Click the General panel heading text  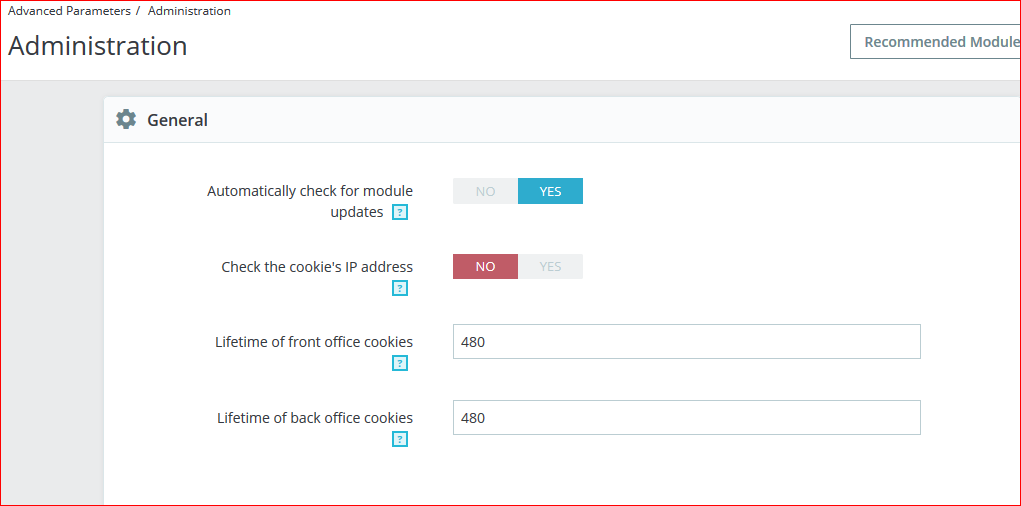coord(177,120)
